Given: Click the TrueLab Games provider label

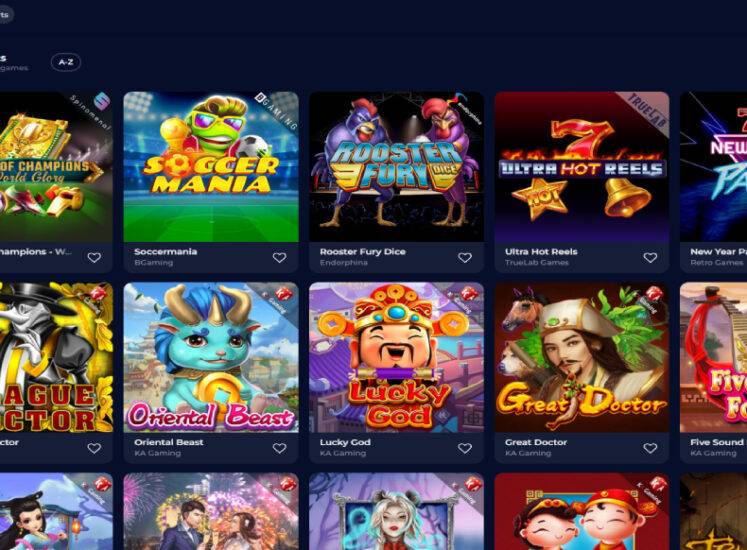Looking at the screenshot, I should [x=537, y=263].
